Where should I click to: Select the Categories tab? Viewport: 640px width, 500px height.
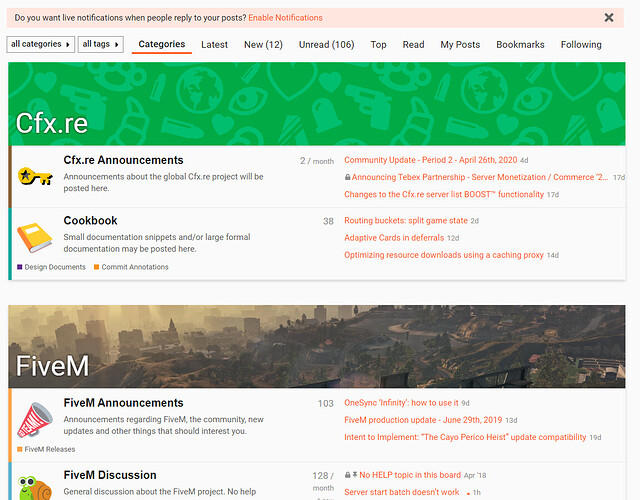(162, 44)
